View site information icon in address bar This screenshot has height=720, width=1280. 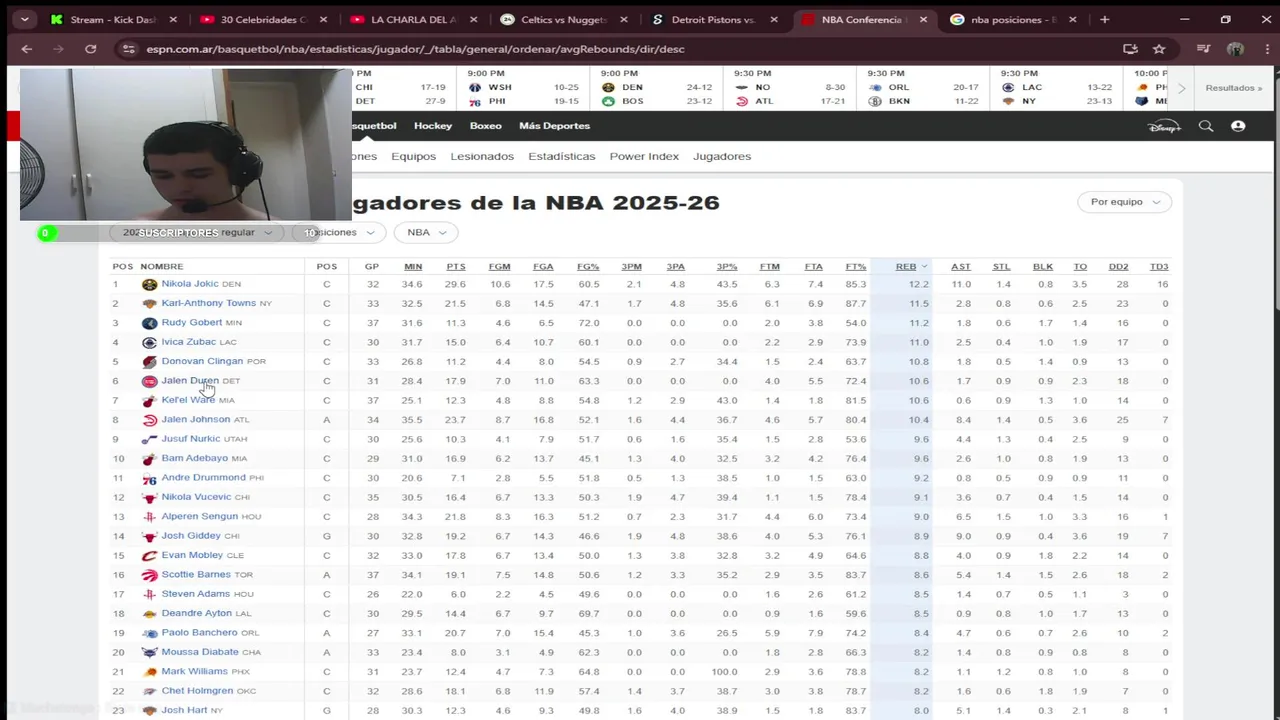pos(127,49)
